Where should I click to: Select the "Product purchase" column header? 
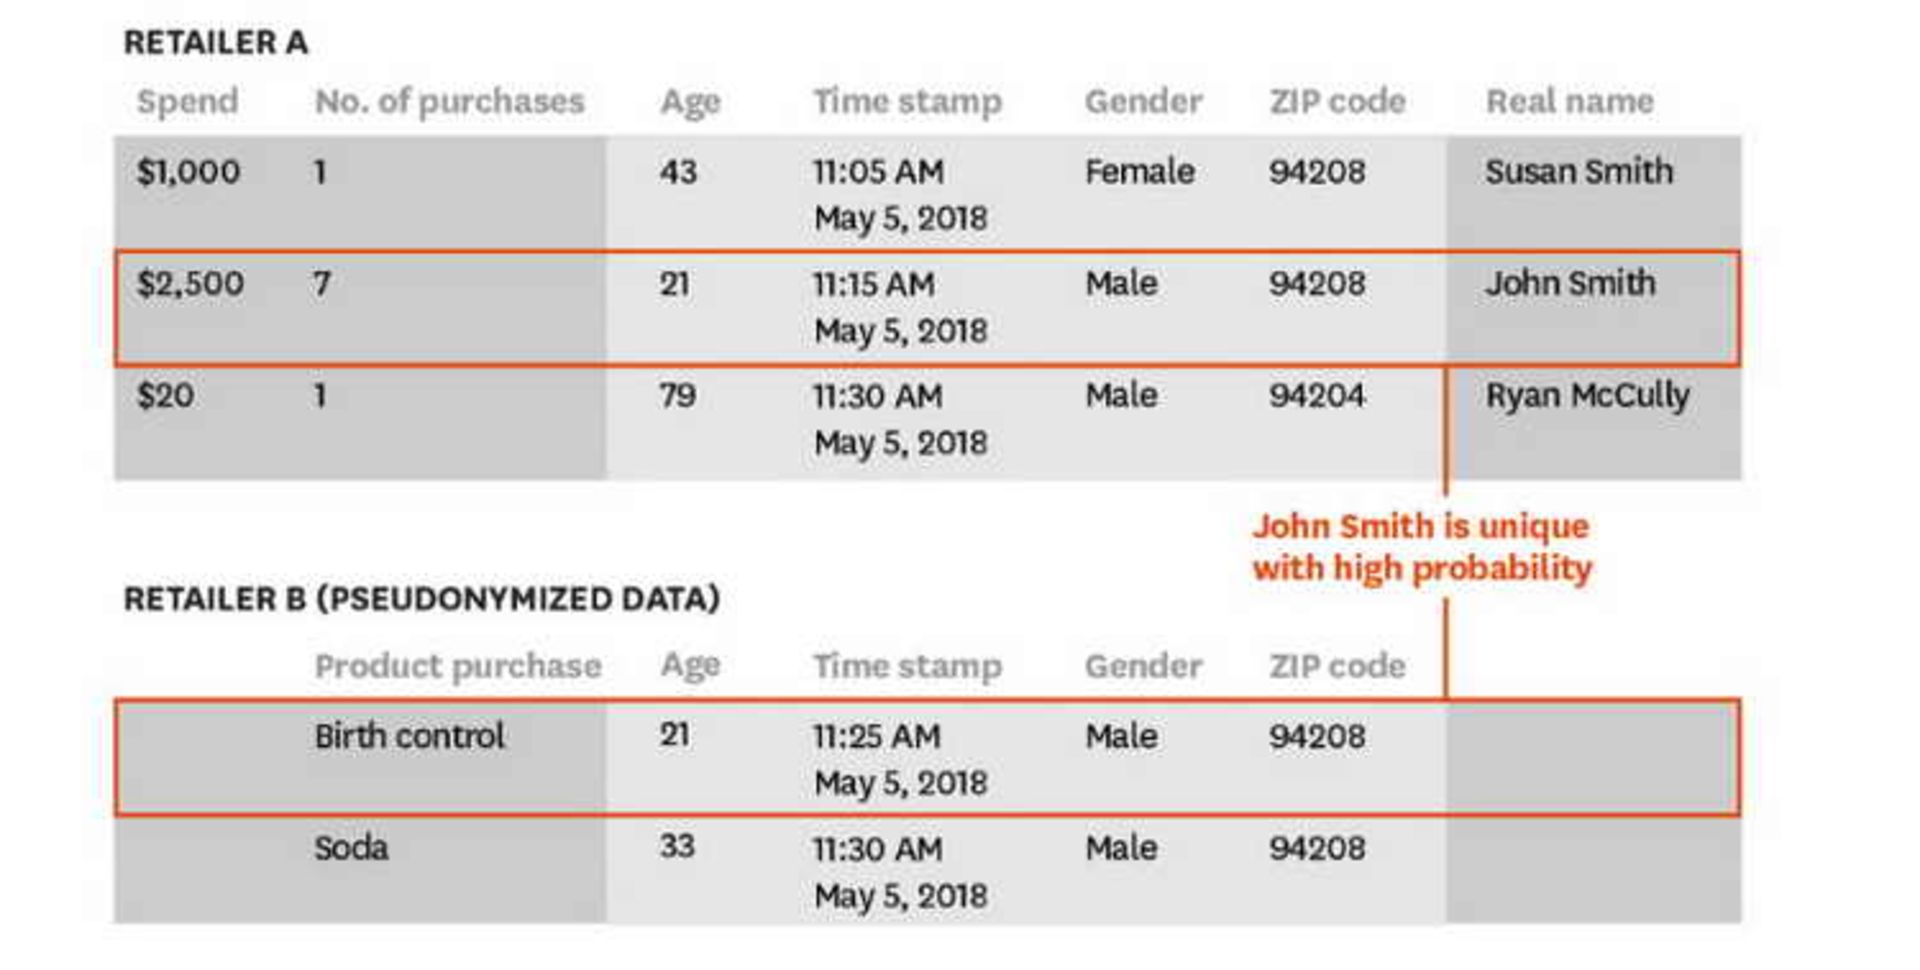click(458, 666)
